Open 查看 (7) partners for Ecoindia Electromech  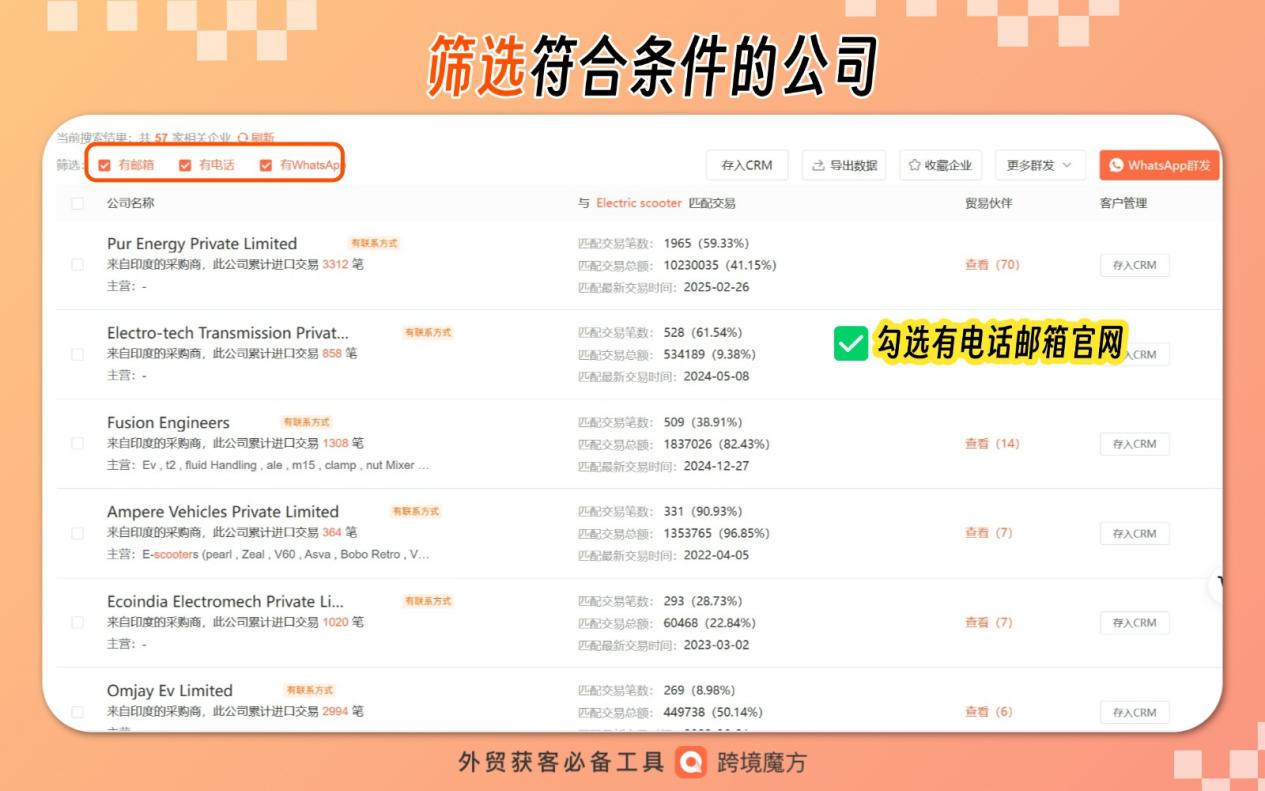point(989,622)
